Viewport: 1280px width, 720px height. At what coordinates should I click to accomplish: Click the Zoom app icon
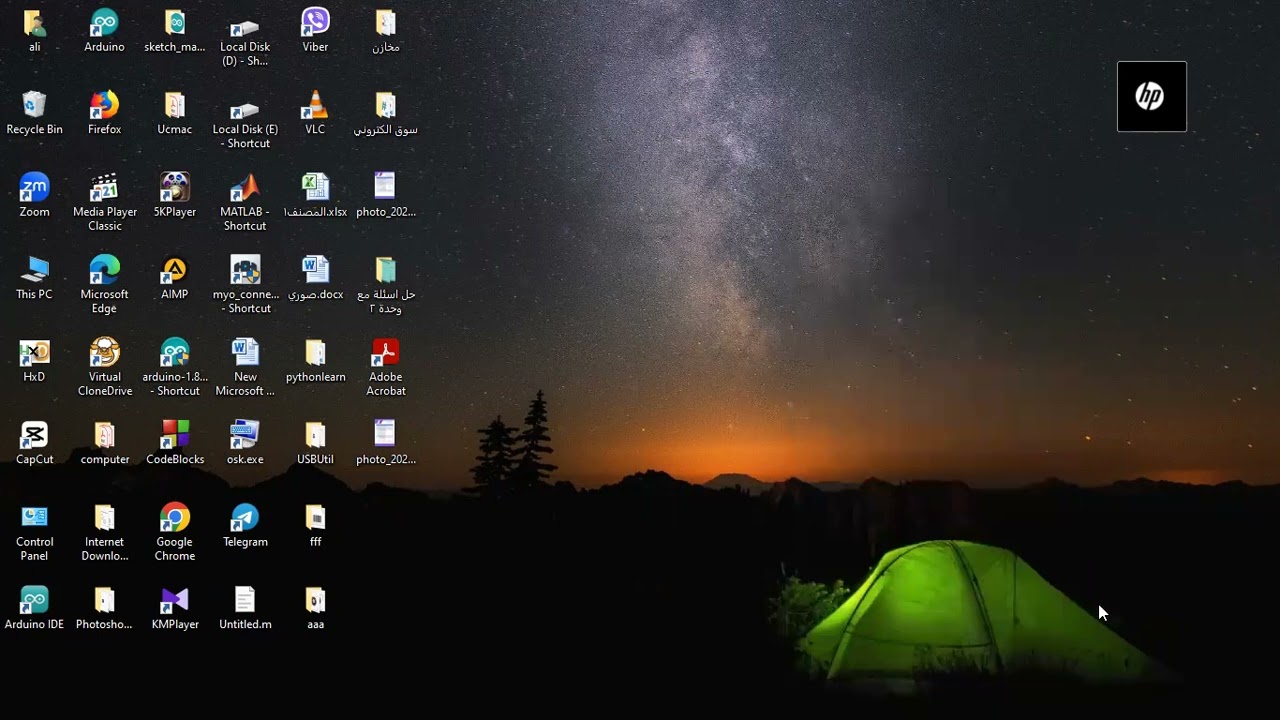pos(34,187)
